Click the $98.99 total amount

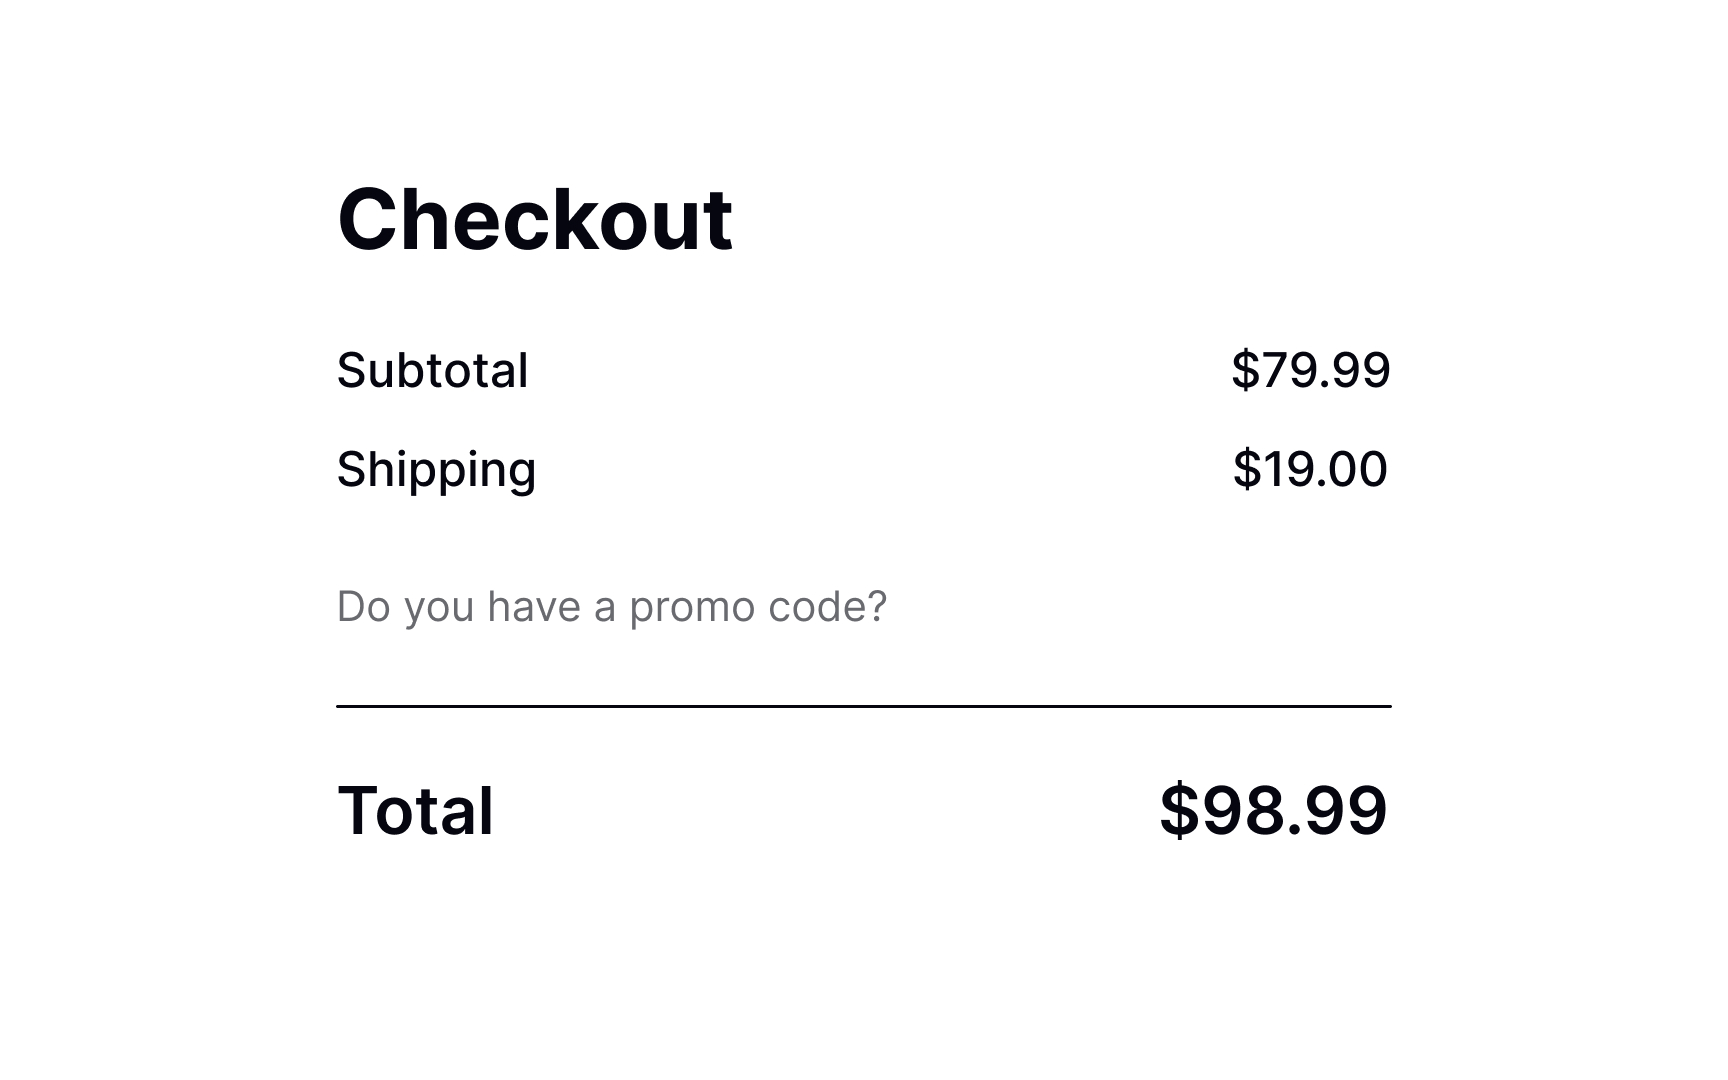click(1274, 812)
